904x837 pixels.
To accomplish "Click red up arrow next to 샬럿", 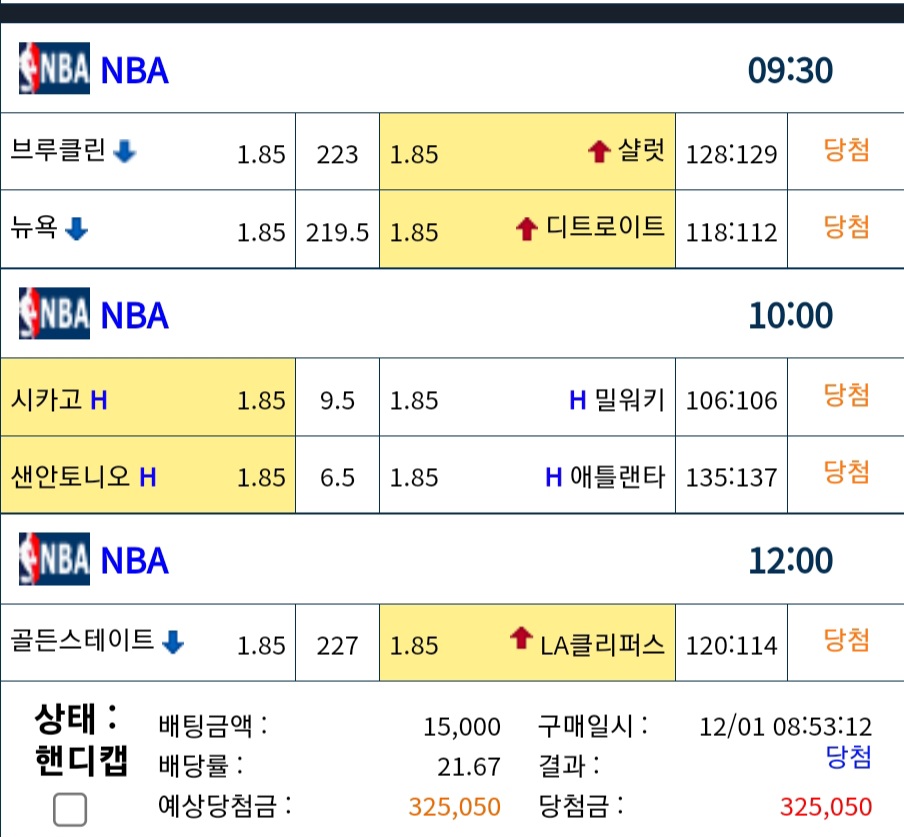I will point(599,152).
